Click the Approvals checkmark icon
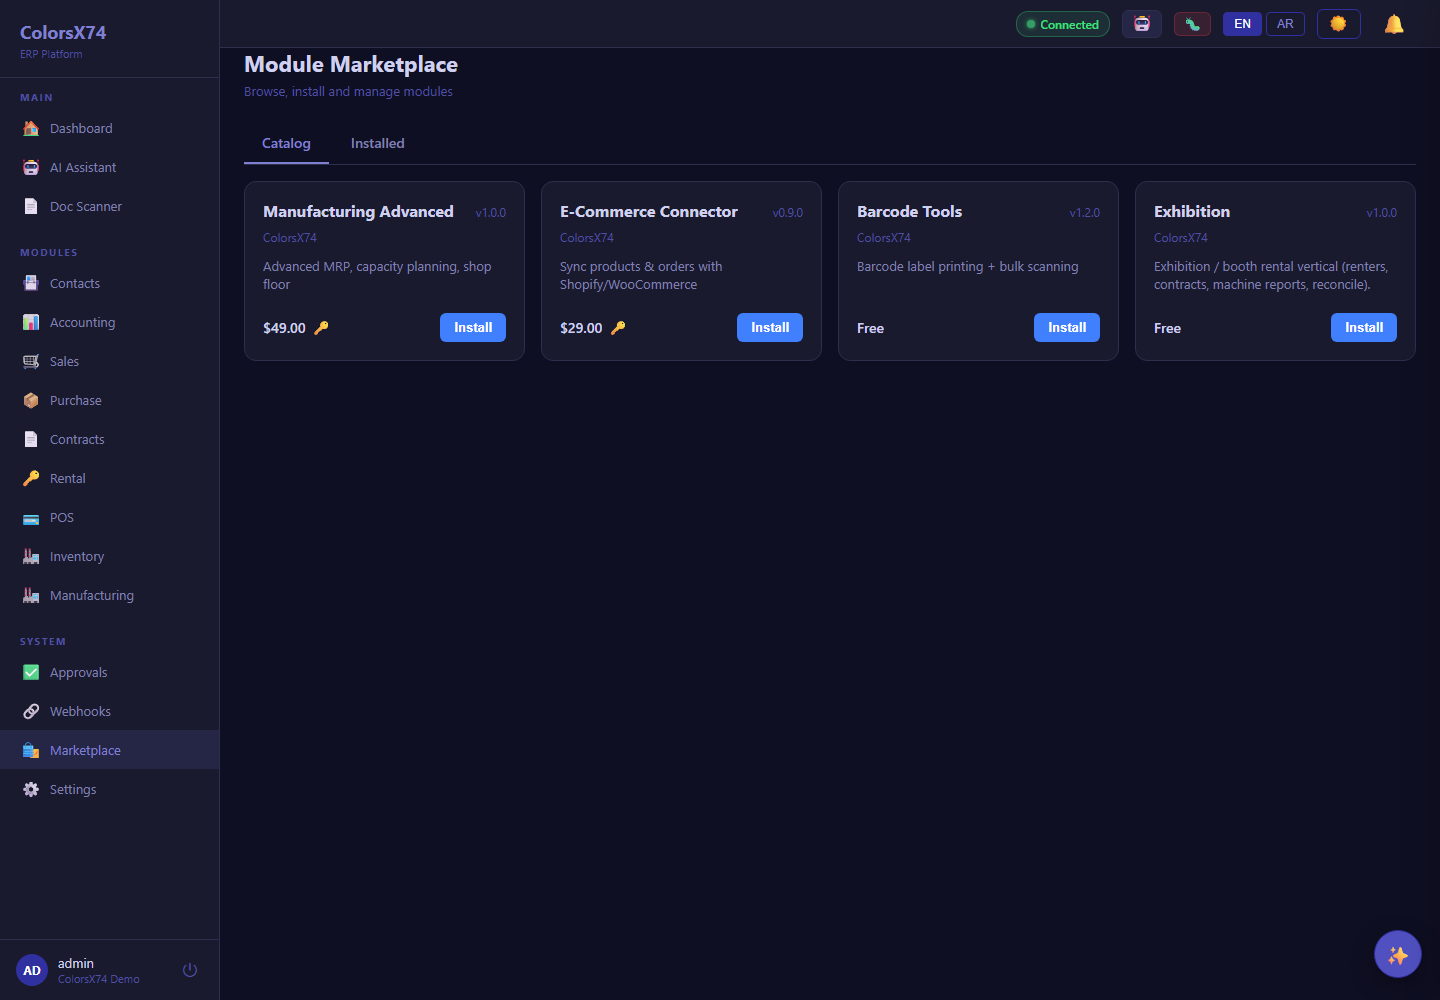This screenshot has width=1440, height=1000. 31,673
